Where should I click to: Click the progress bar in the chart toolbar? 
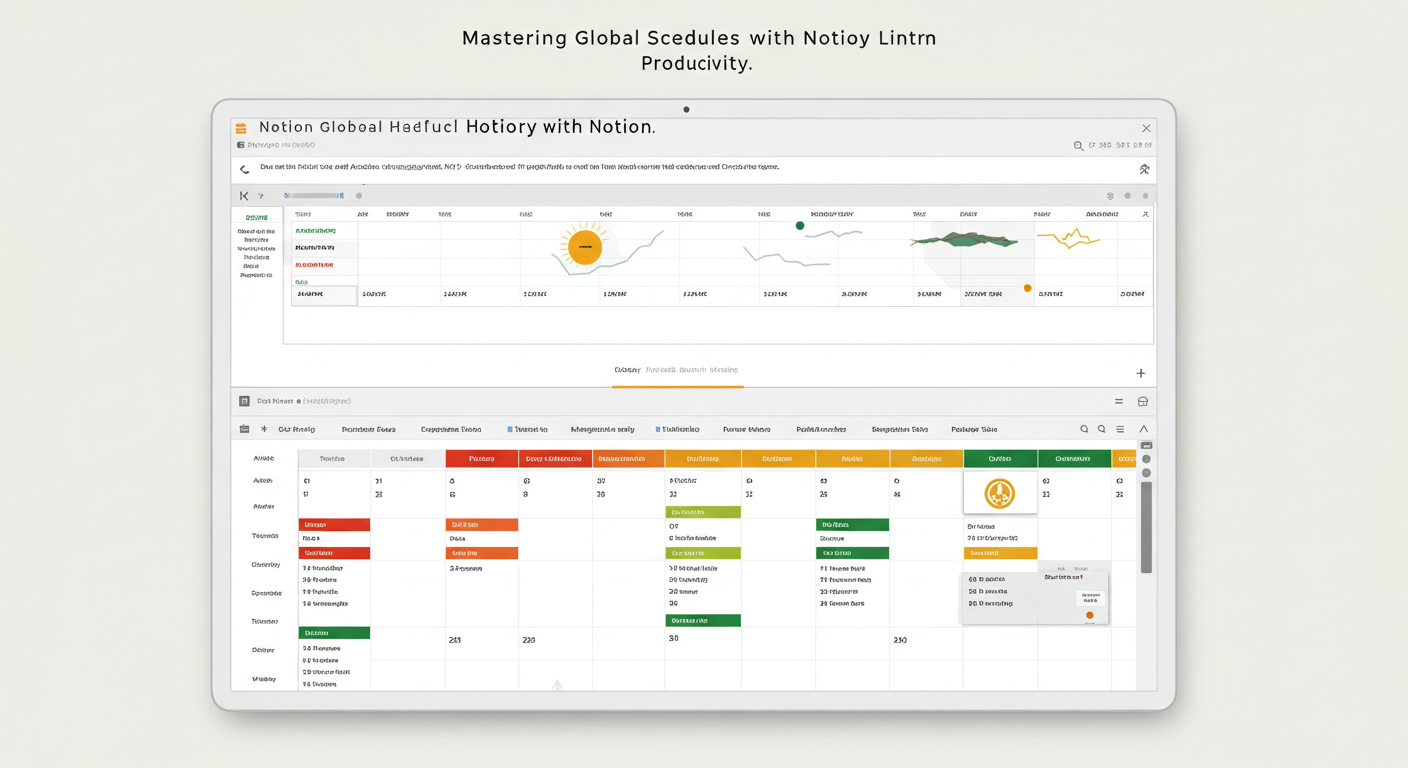[313, 196]
